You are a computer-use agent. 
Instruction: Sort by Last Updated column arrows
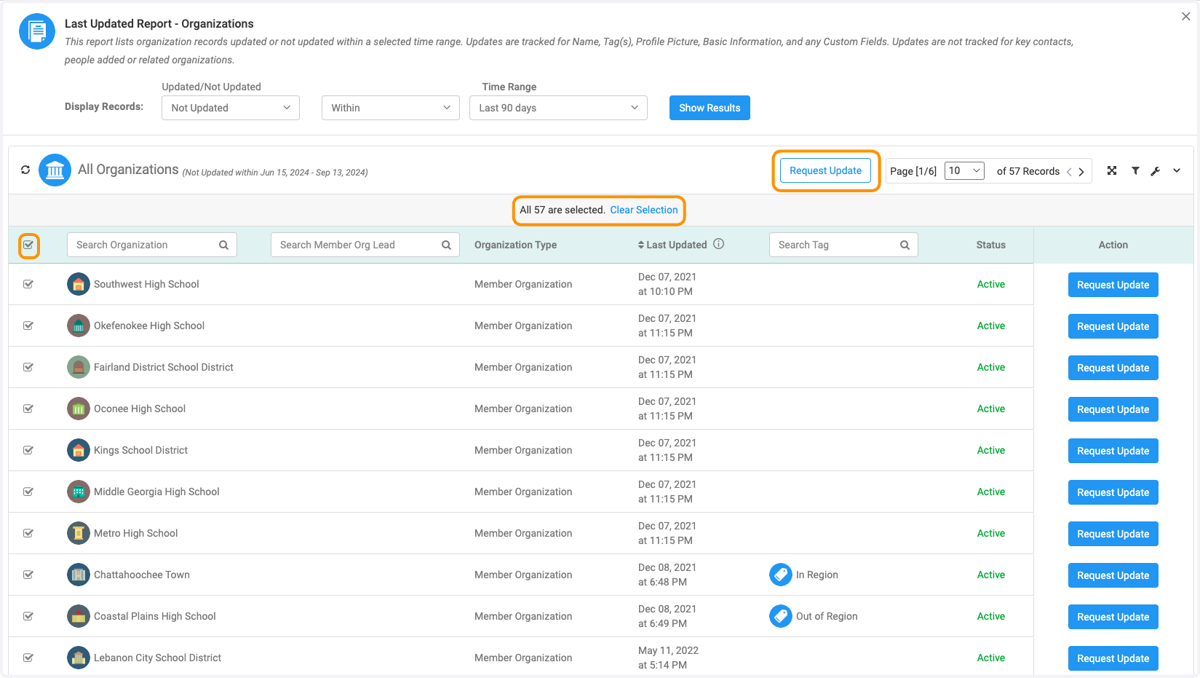coord(641,245)
